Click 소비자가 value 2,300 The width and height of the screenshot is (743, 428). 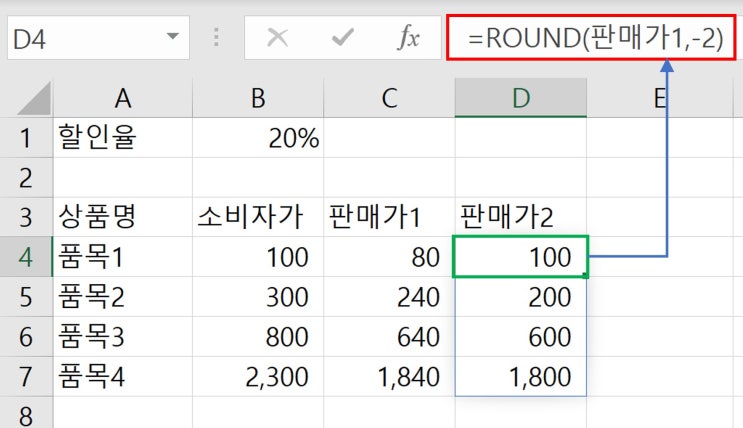[x=258, y=376]
